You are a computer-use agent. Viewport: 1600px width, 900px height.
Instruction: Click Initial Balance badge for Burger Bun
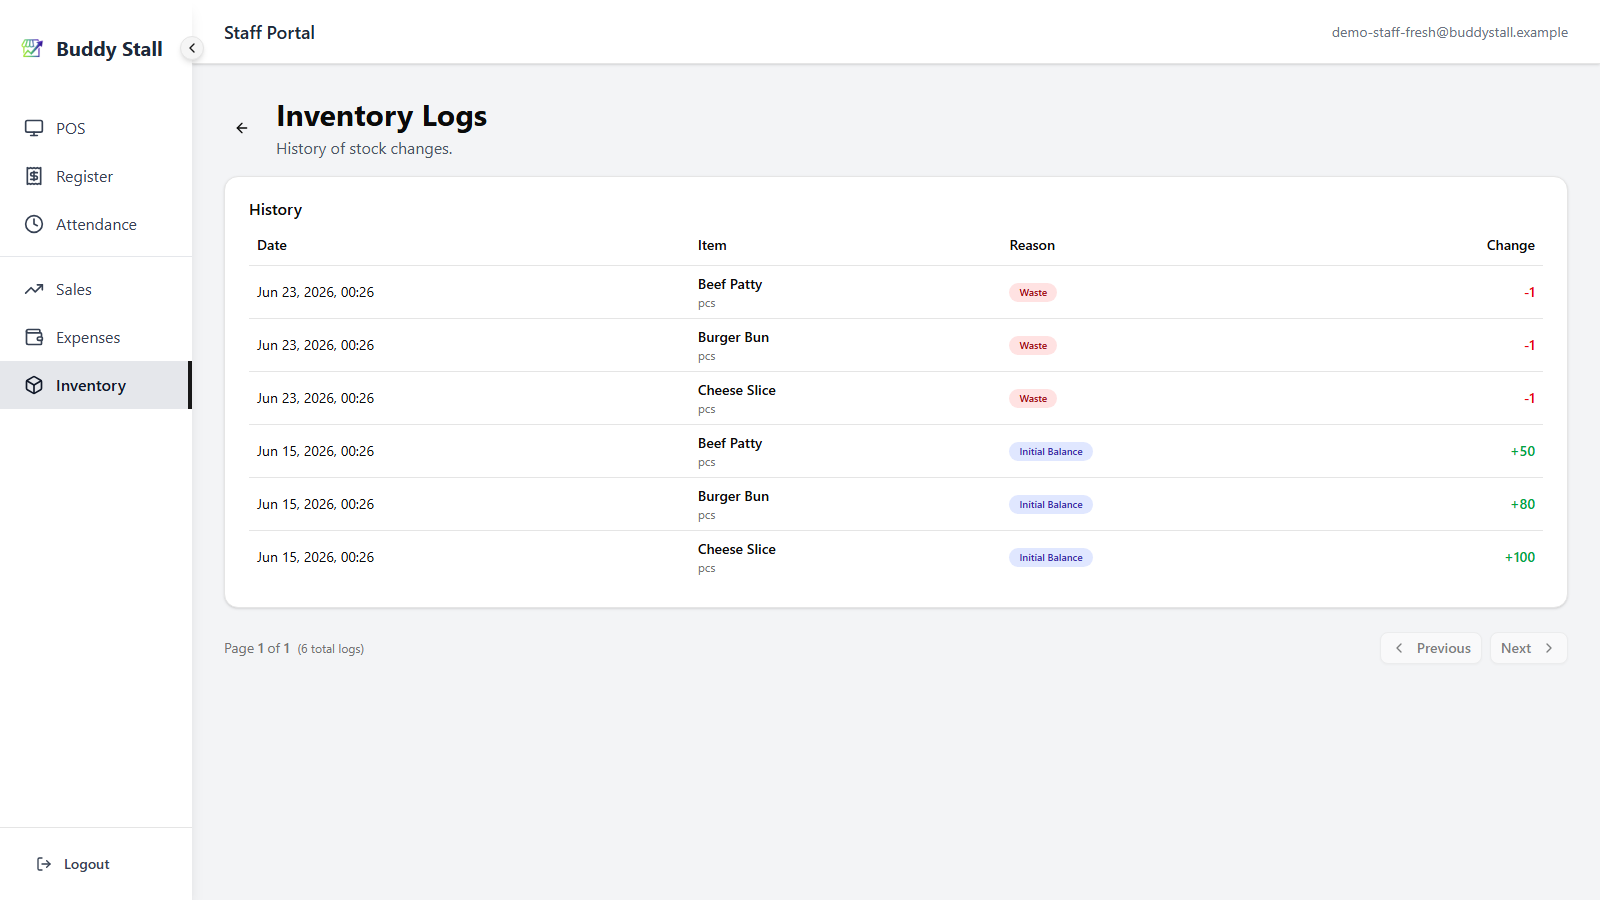click(x=1051, y=504)
